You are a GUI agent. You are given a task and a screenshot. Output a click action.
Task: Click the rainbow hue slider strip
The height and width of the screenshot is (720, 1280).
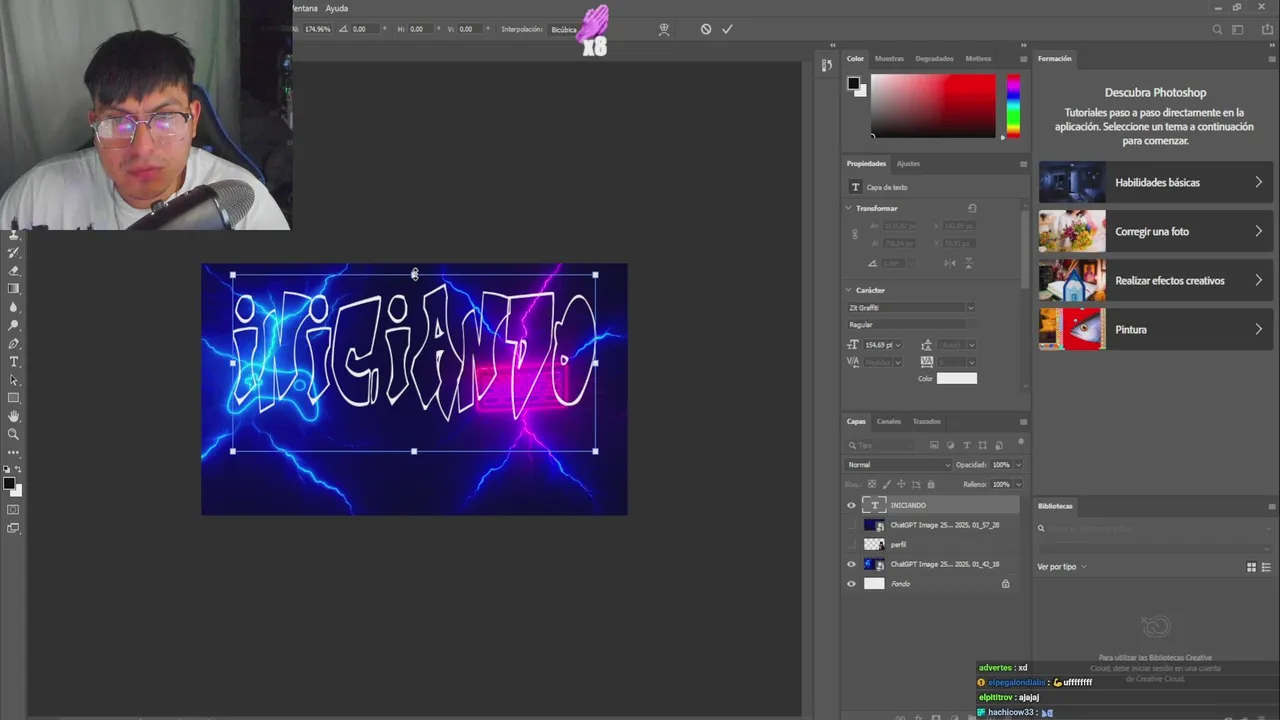[1013, 106]
